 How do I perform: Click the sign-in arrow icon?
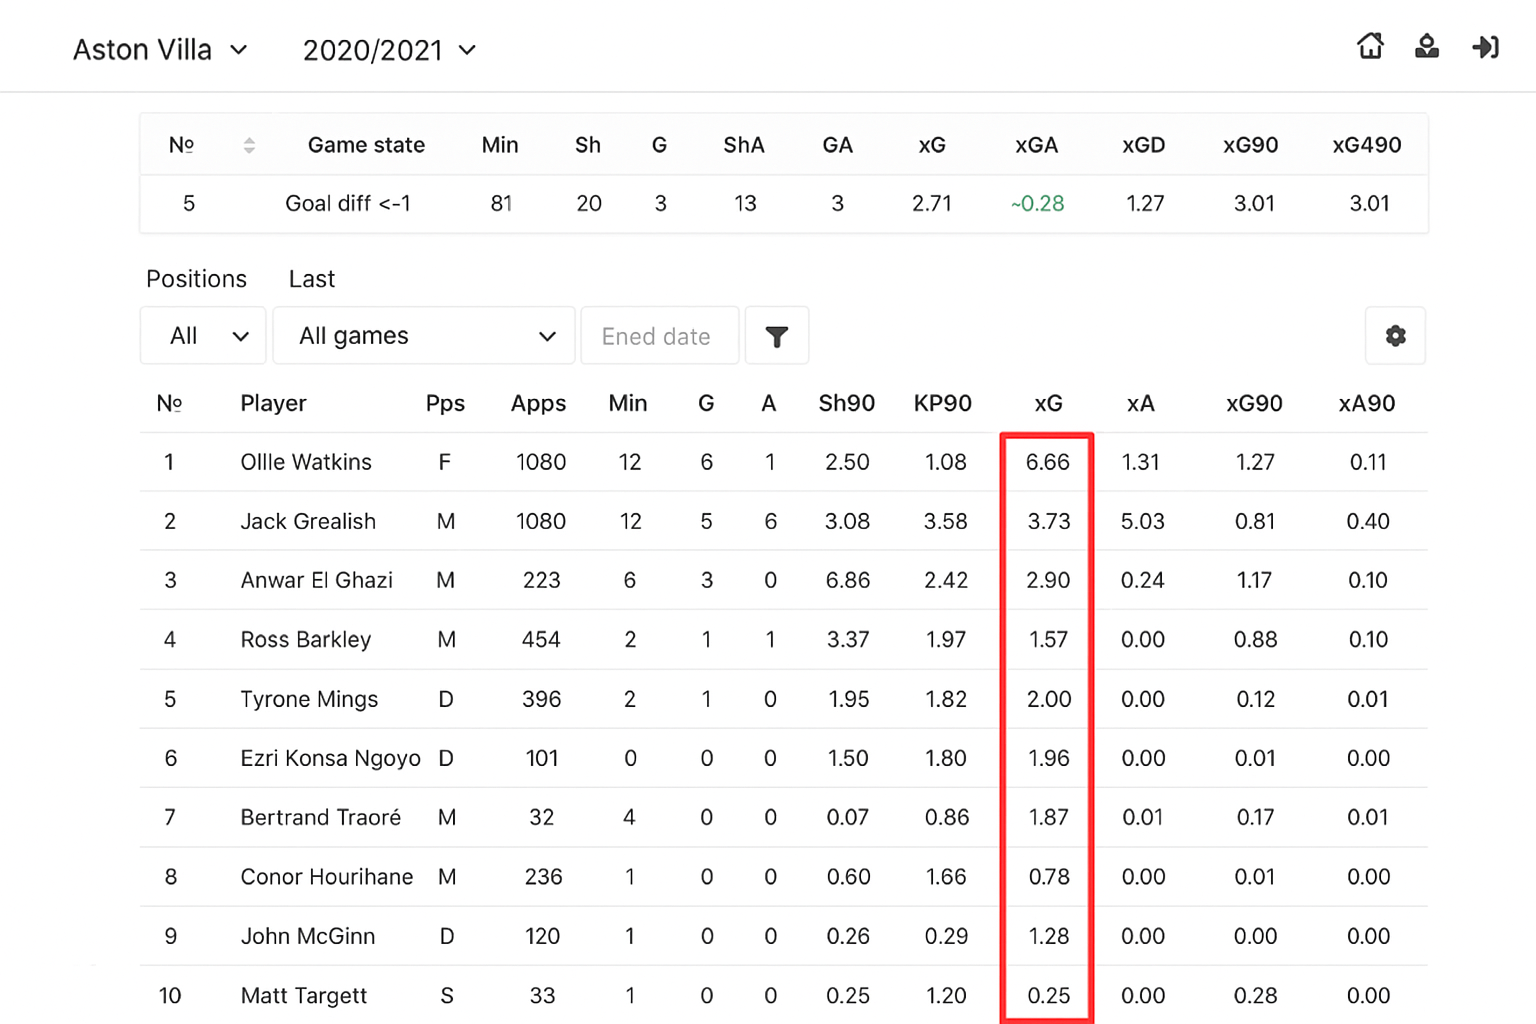(x=1485, y=46)
